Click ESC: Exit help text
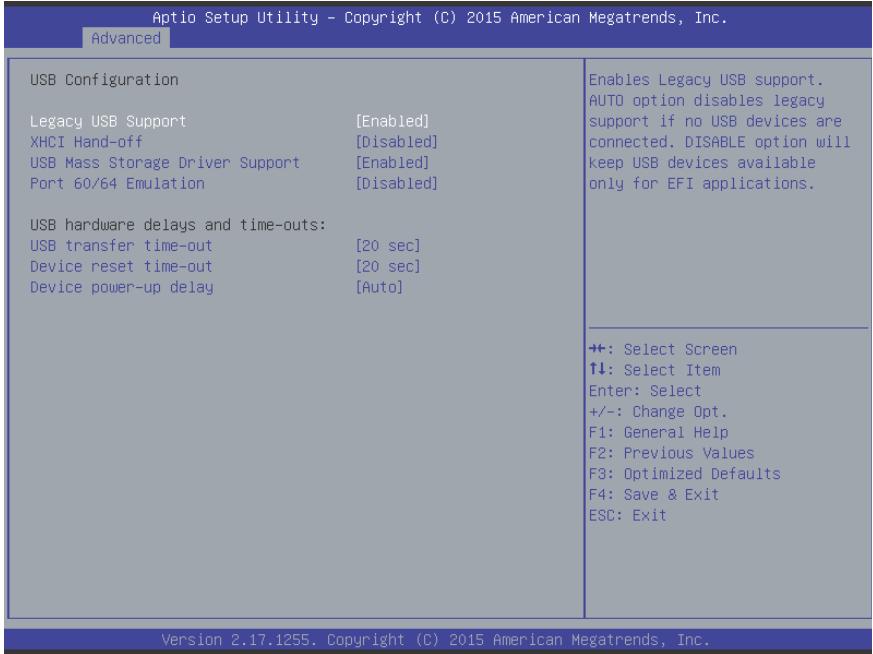Viewport: 873px width, 654px height. (628, 515)
